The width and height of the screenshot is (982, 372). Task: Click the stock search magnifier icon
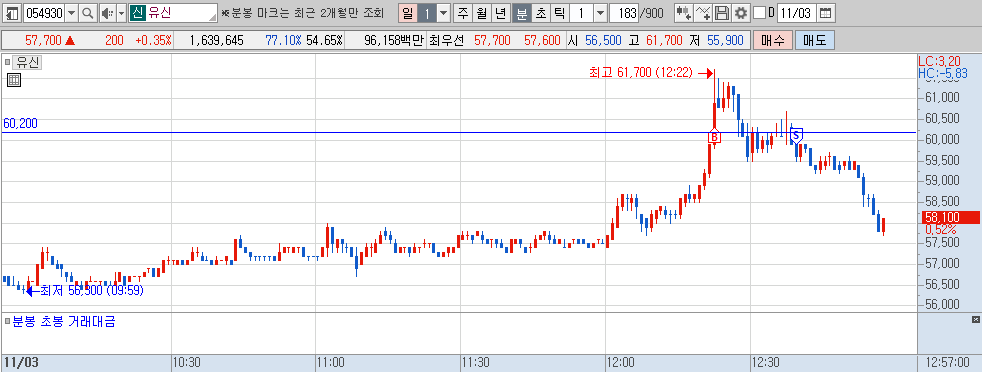(88, 13)
